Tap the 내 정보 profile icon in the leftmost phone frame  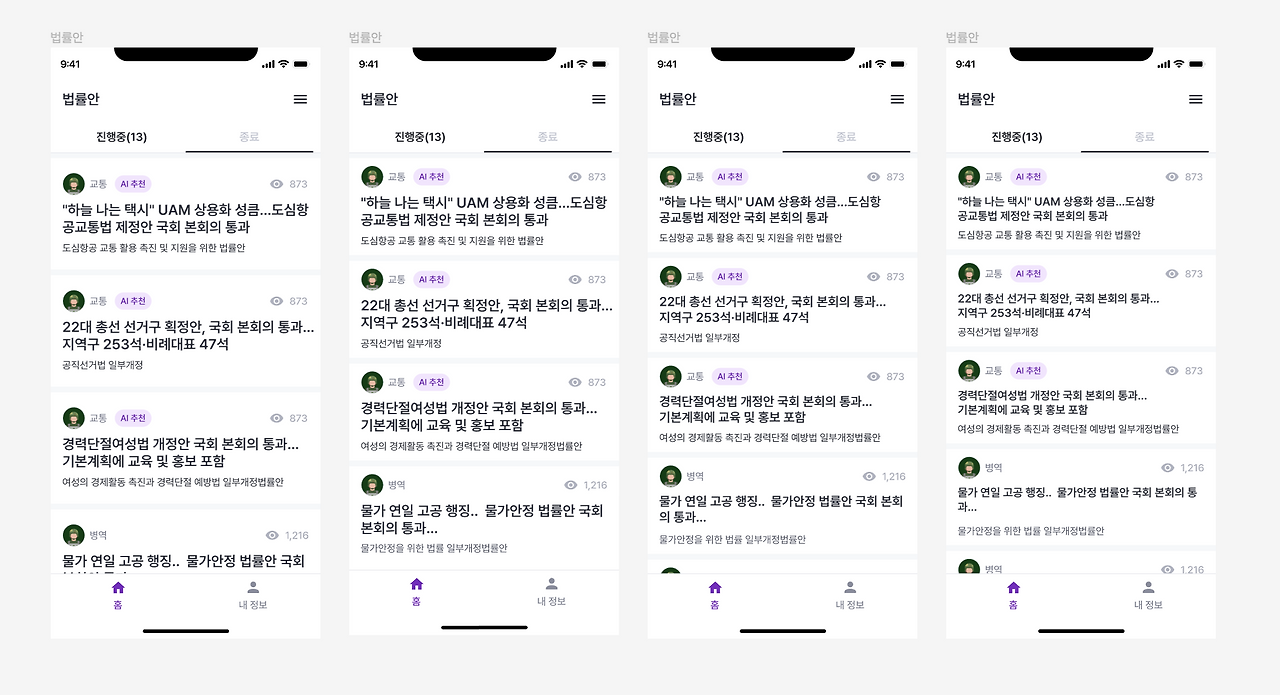click(x=253, y=588)
